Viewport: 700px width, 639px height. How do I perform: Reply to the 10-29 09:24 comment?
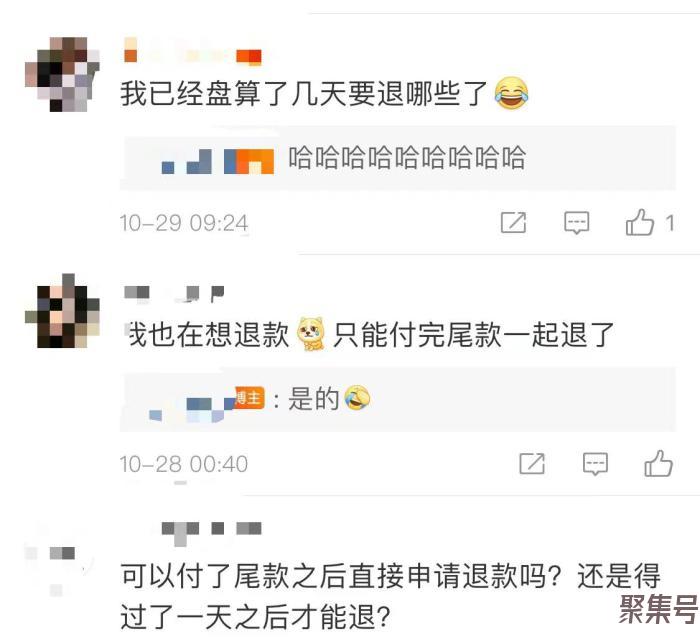(576, 222)
